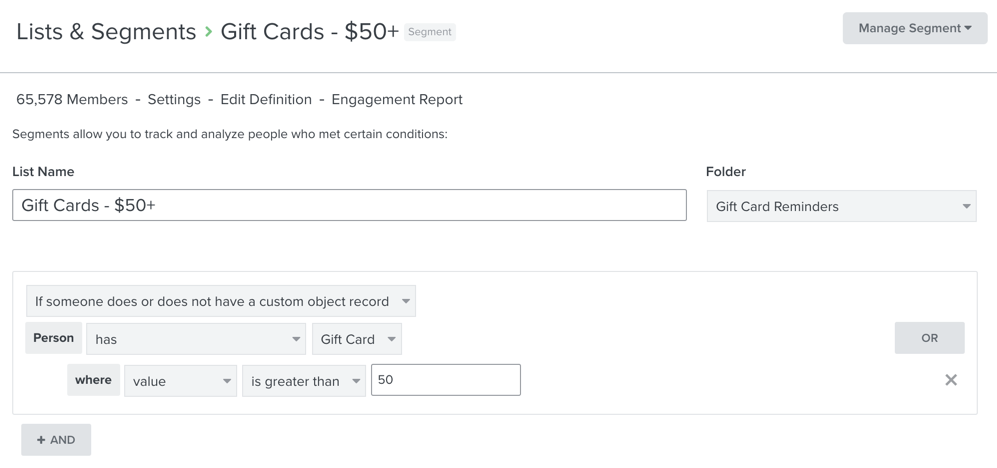The height and width of the screenshot is (468, 997).
Task: View the Engagement Report tab
Action: coord(397,100)
